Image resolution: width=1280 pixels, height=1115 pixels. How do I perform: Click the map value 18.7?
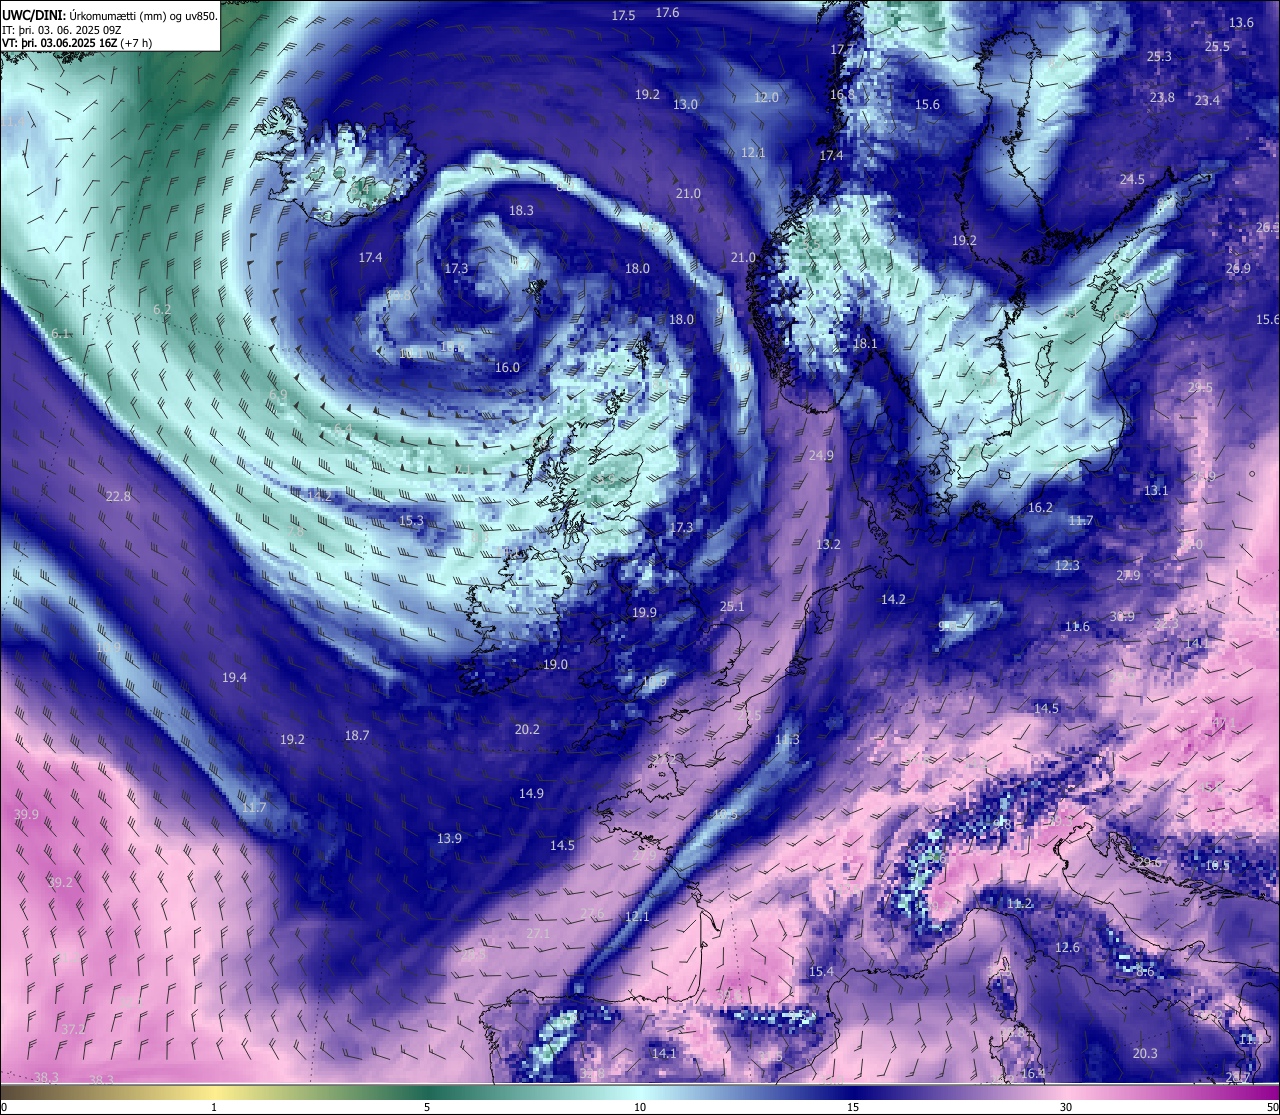pos(357,736)
